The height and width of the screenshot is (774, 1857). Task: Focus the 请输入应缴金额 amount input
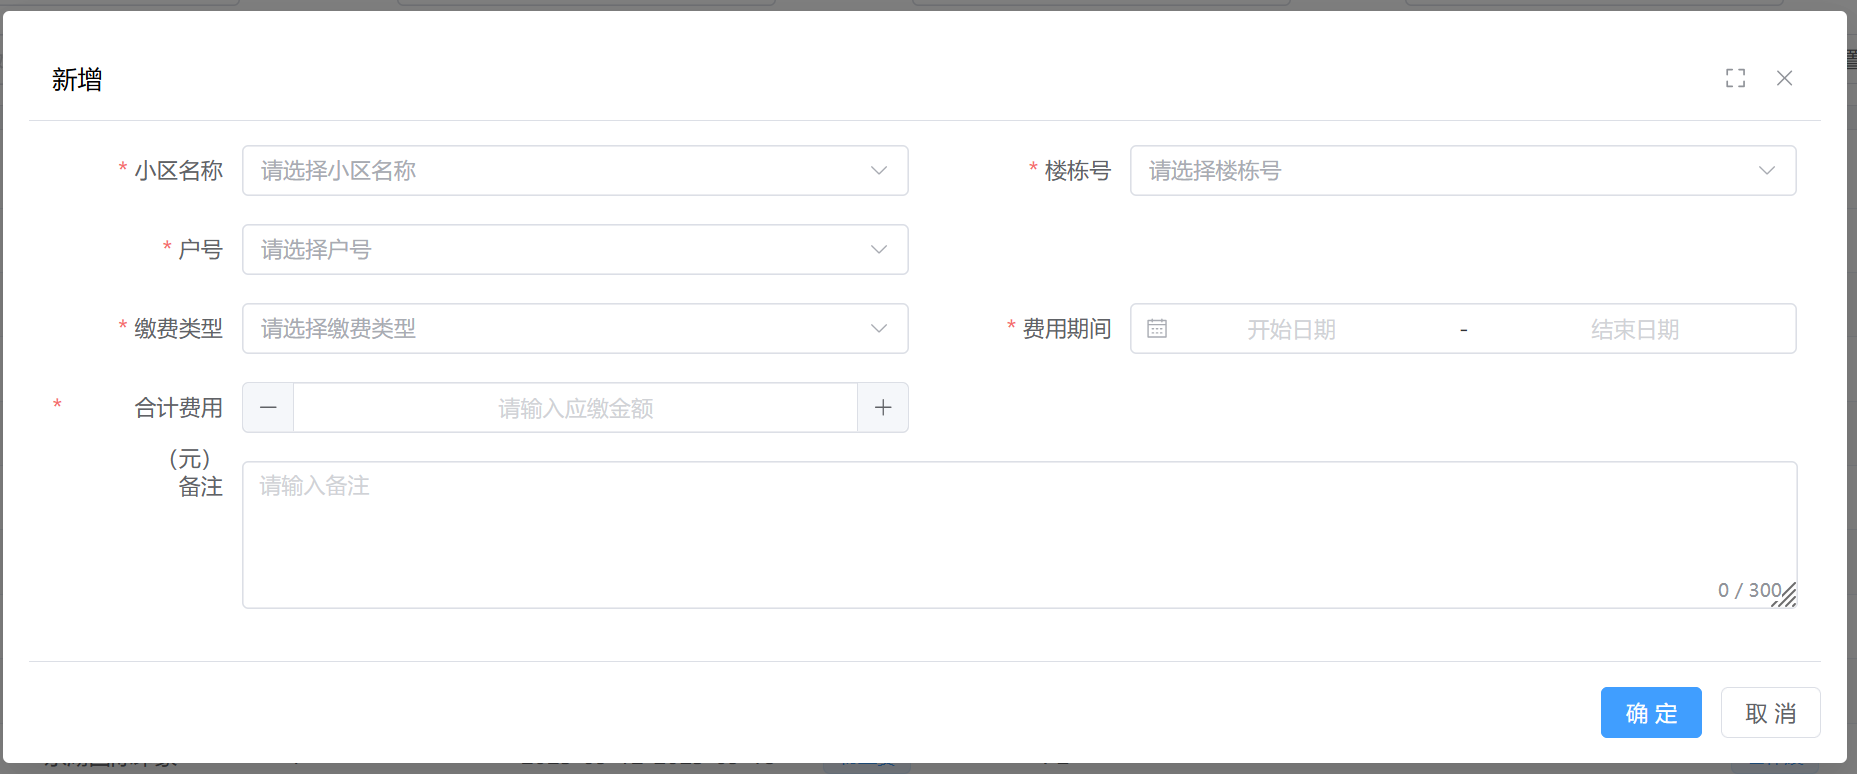point(575,408)
